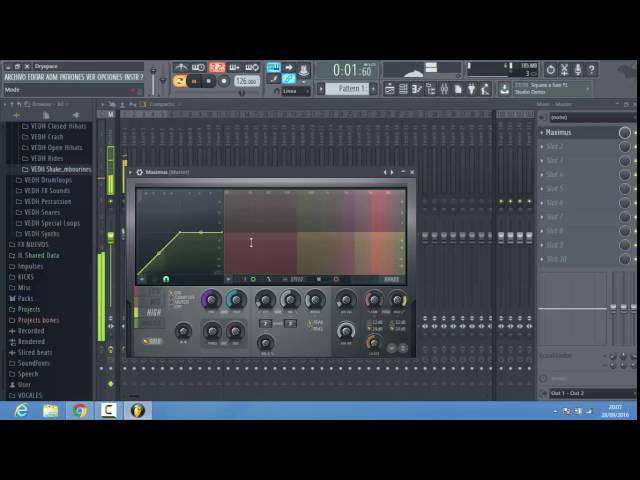
Task: Click the envelope graph middle control point
Action: coord(180,233)
